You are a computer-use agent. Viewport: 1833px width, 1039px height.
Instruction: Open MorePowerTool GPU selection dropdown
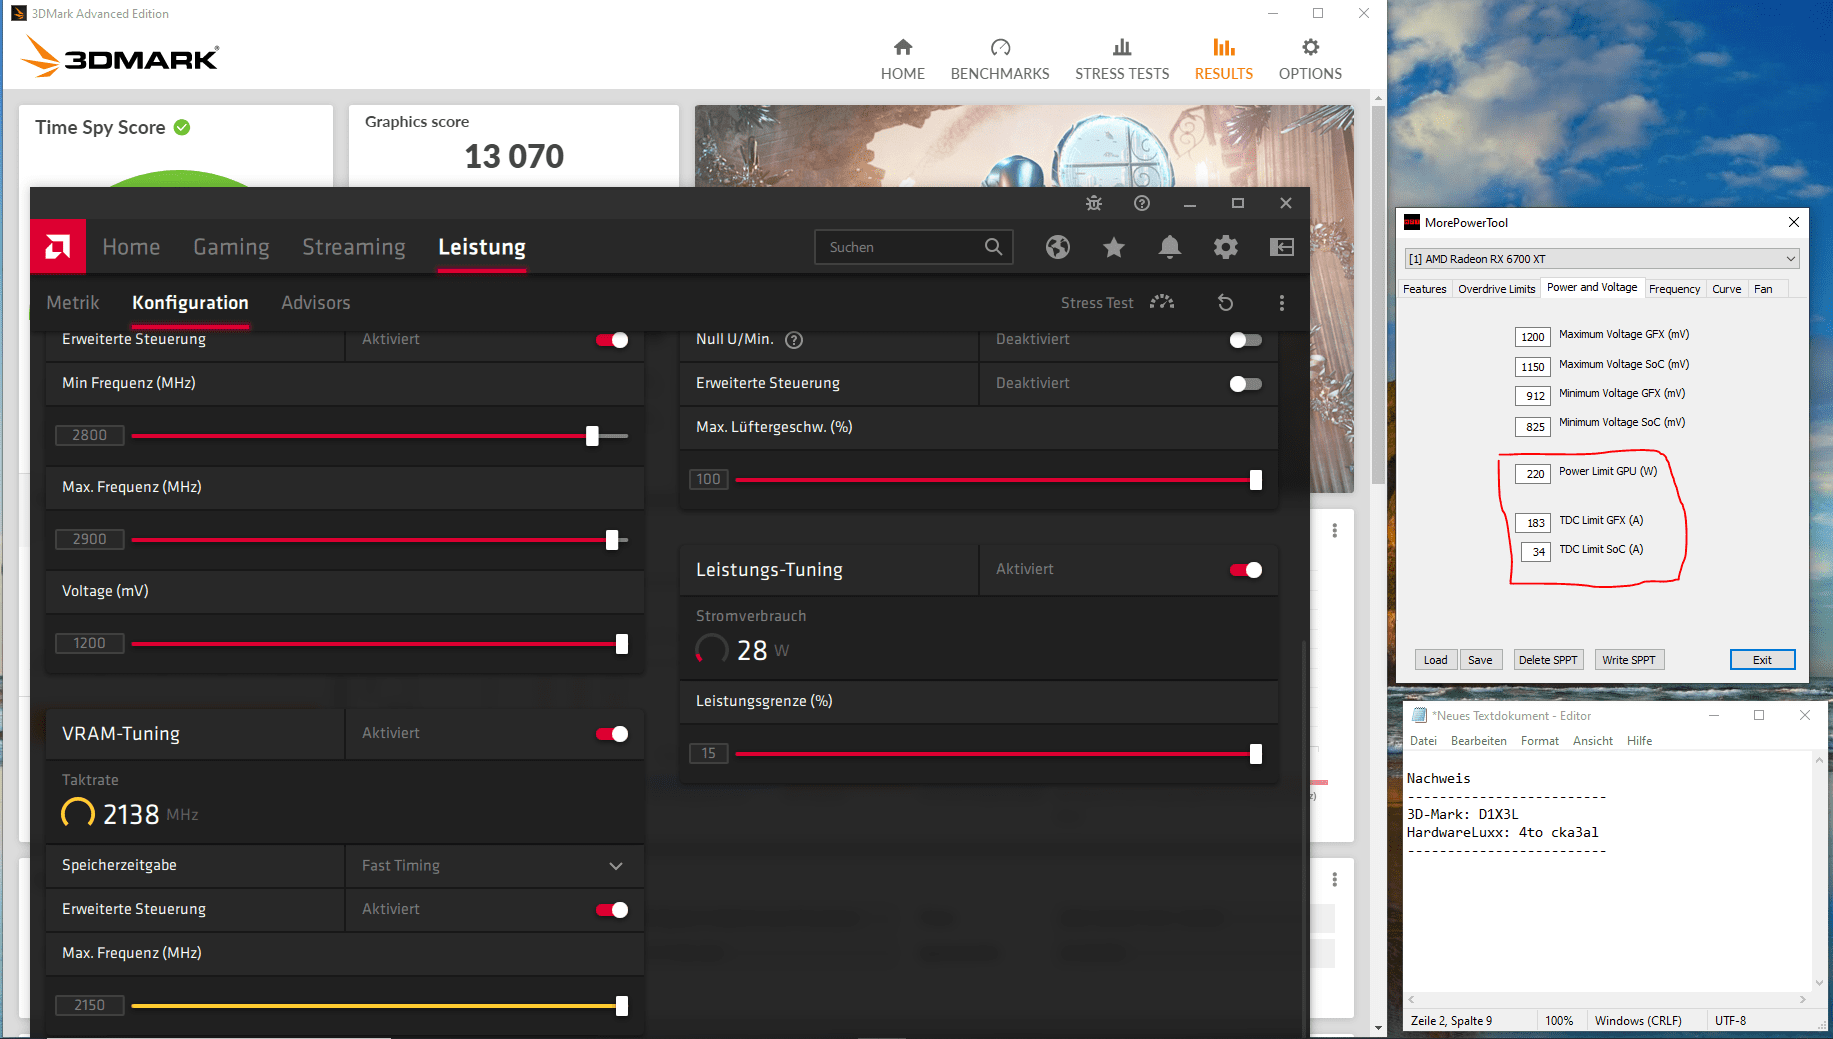click(x=1602, y=258)
